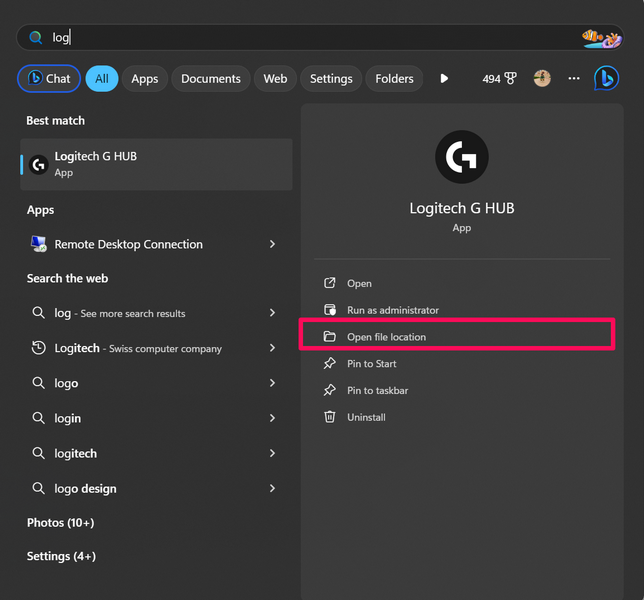Expand Remote Desktop Connection chevron

[x=272, y=244]
